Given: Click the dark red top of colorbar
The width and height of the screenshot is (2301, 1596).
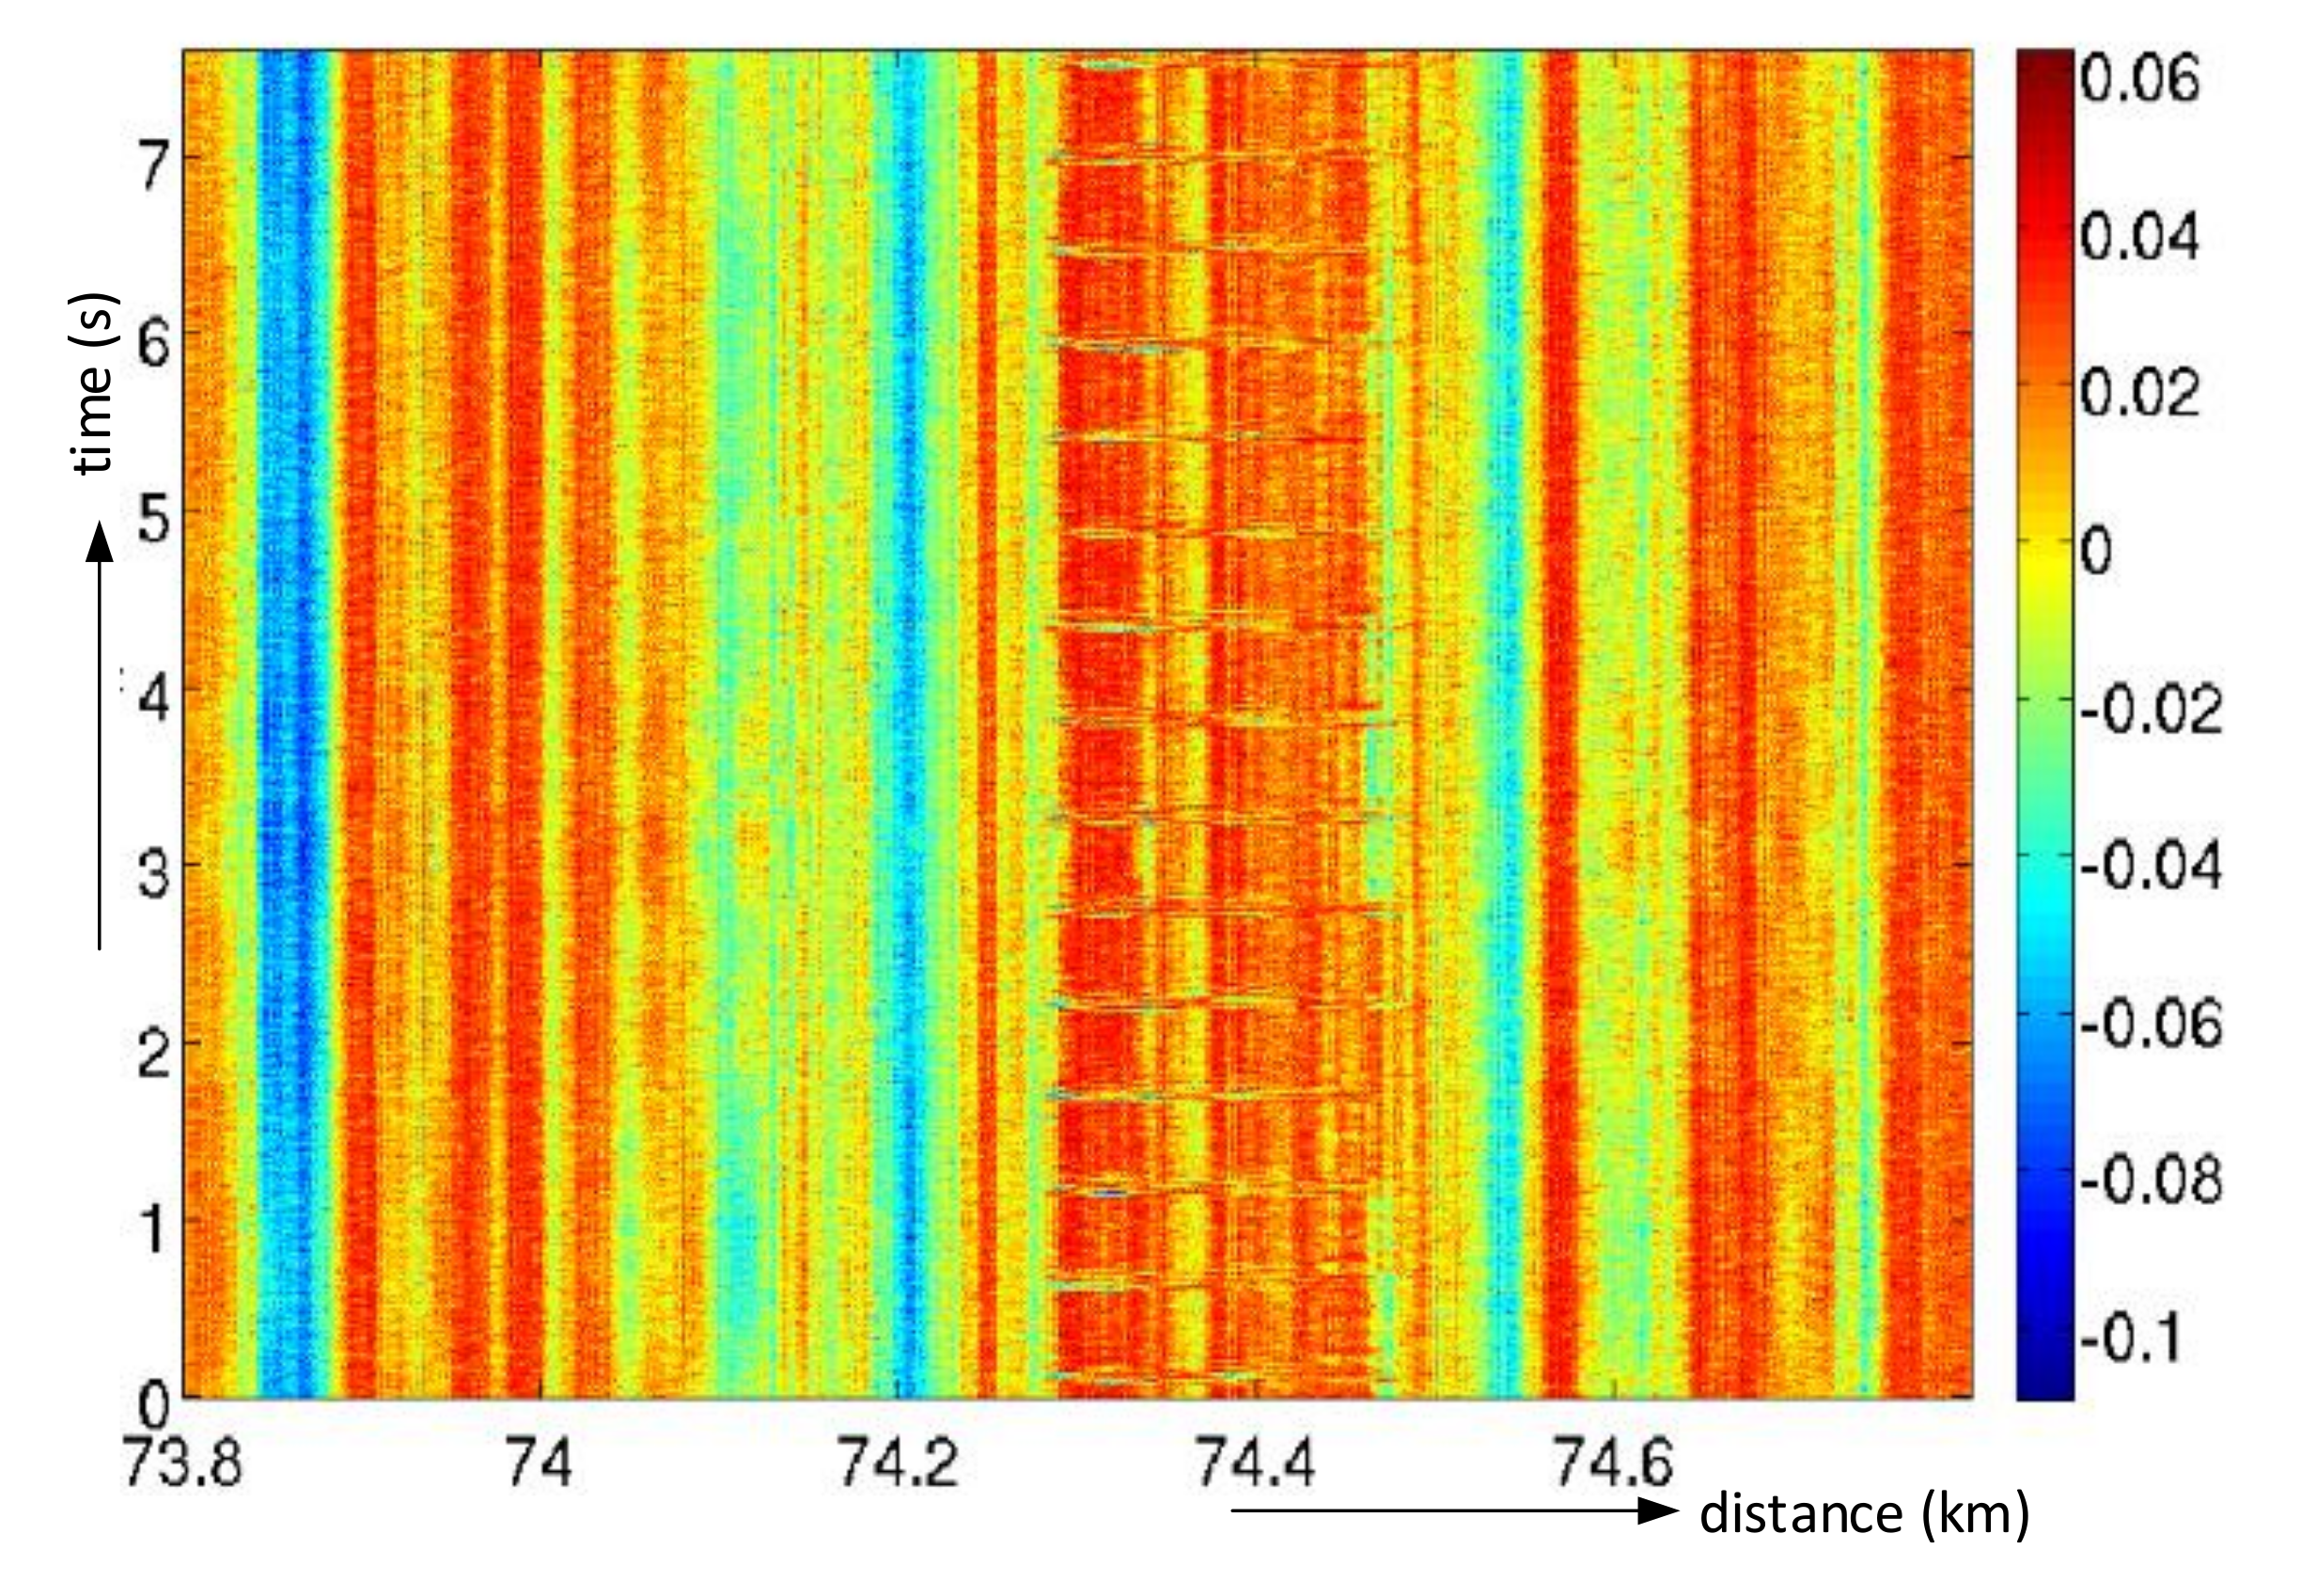Looking at the screenshot, I should tap(2044, 65).
